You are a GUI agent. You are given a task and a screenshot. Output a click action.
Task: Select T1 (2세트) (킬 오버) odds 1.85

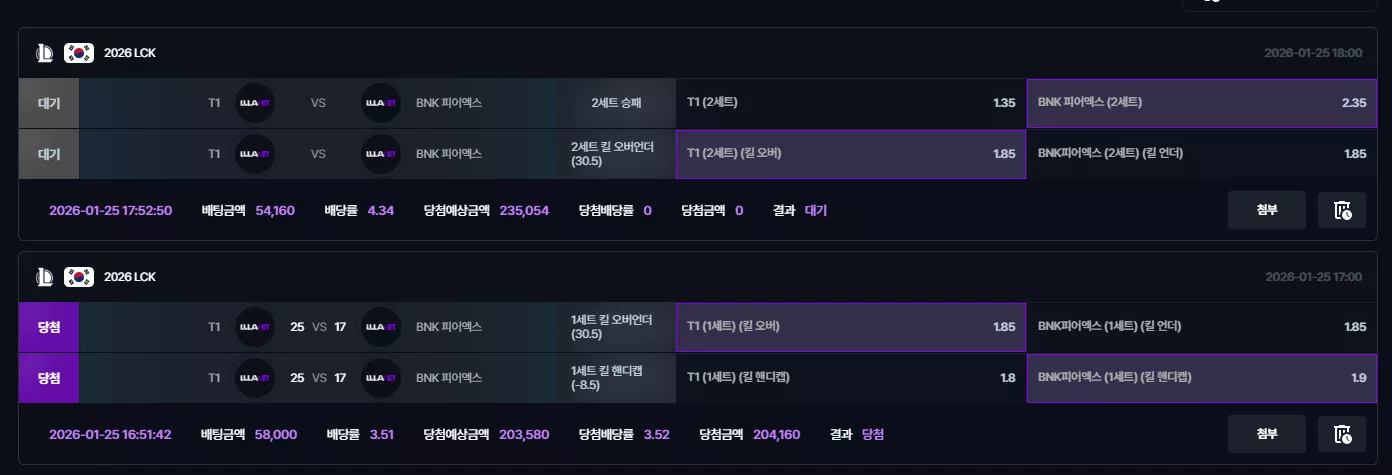pos(851,154)
